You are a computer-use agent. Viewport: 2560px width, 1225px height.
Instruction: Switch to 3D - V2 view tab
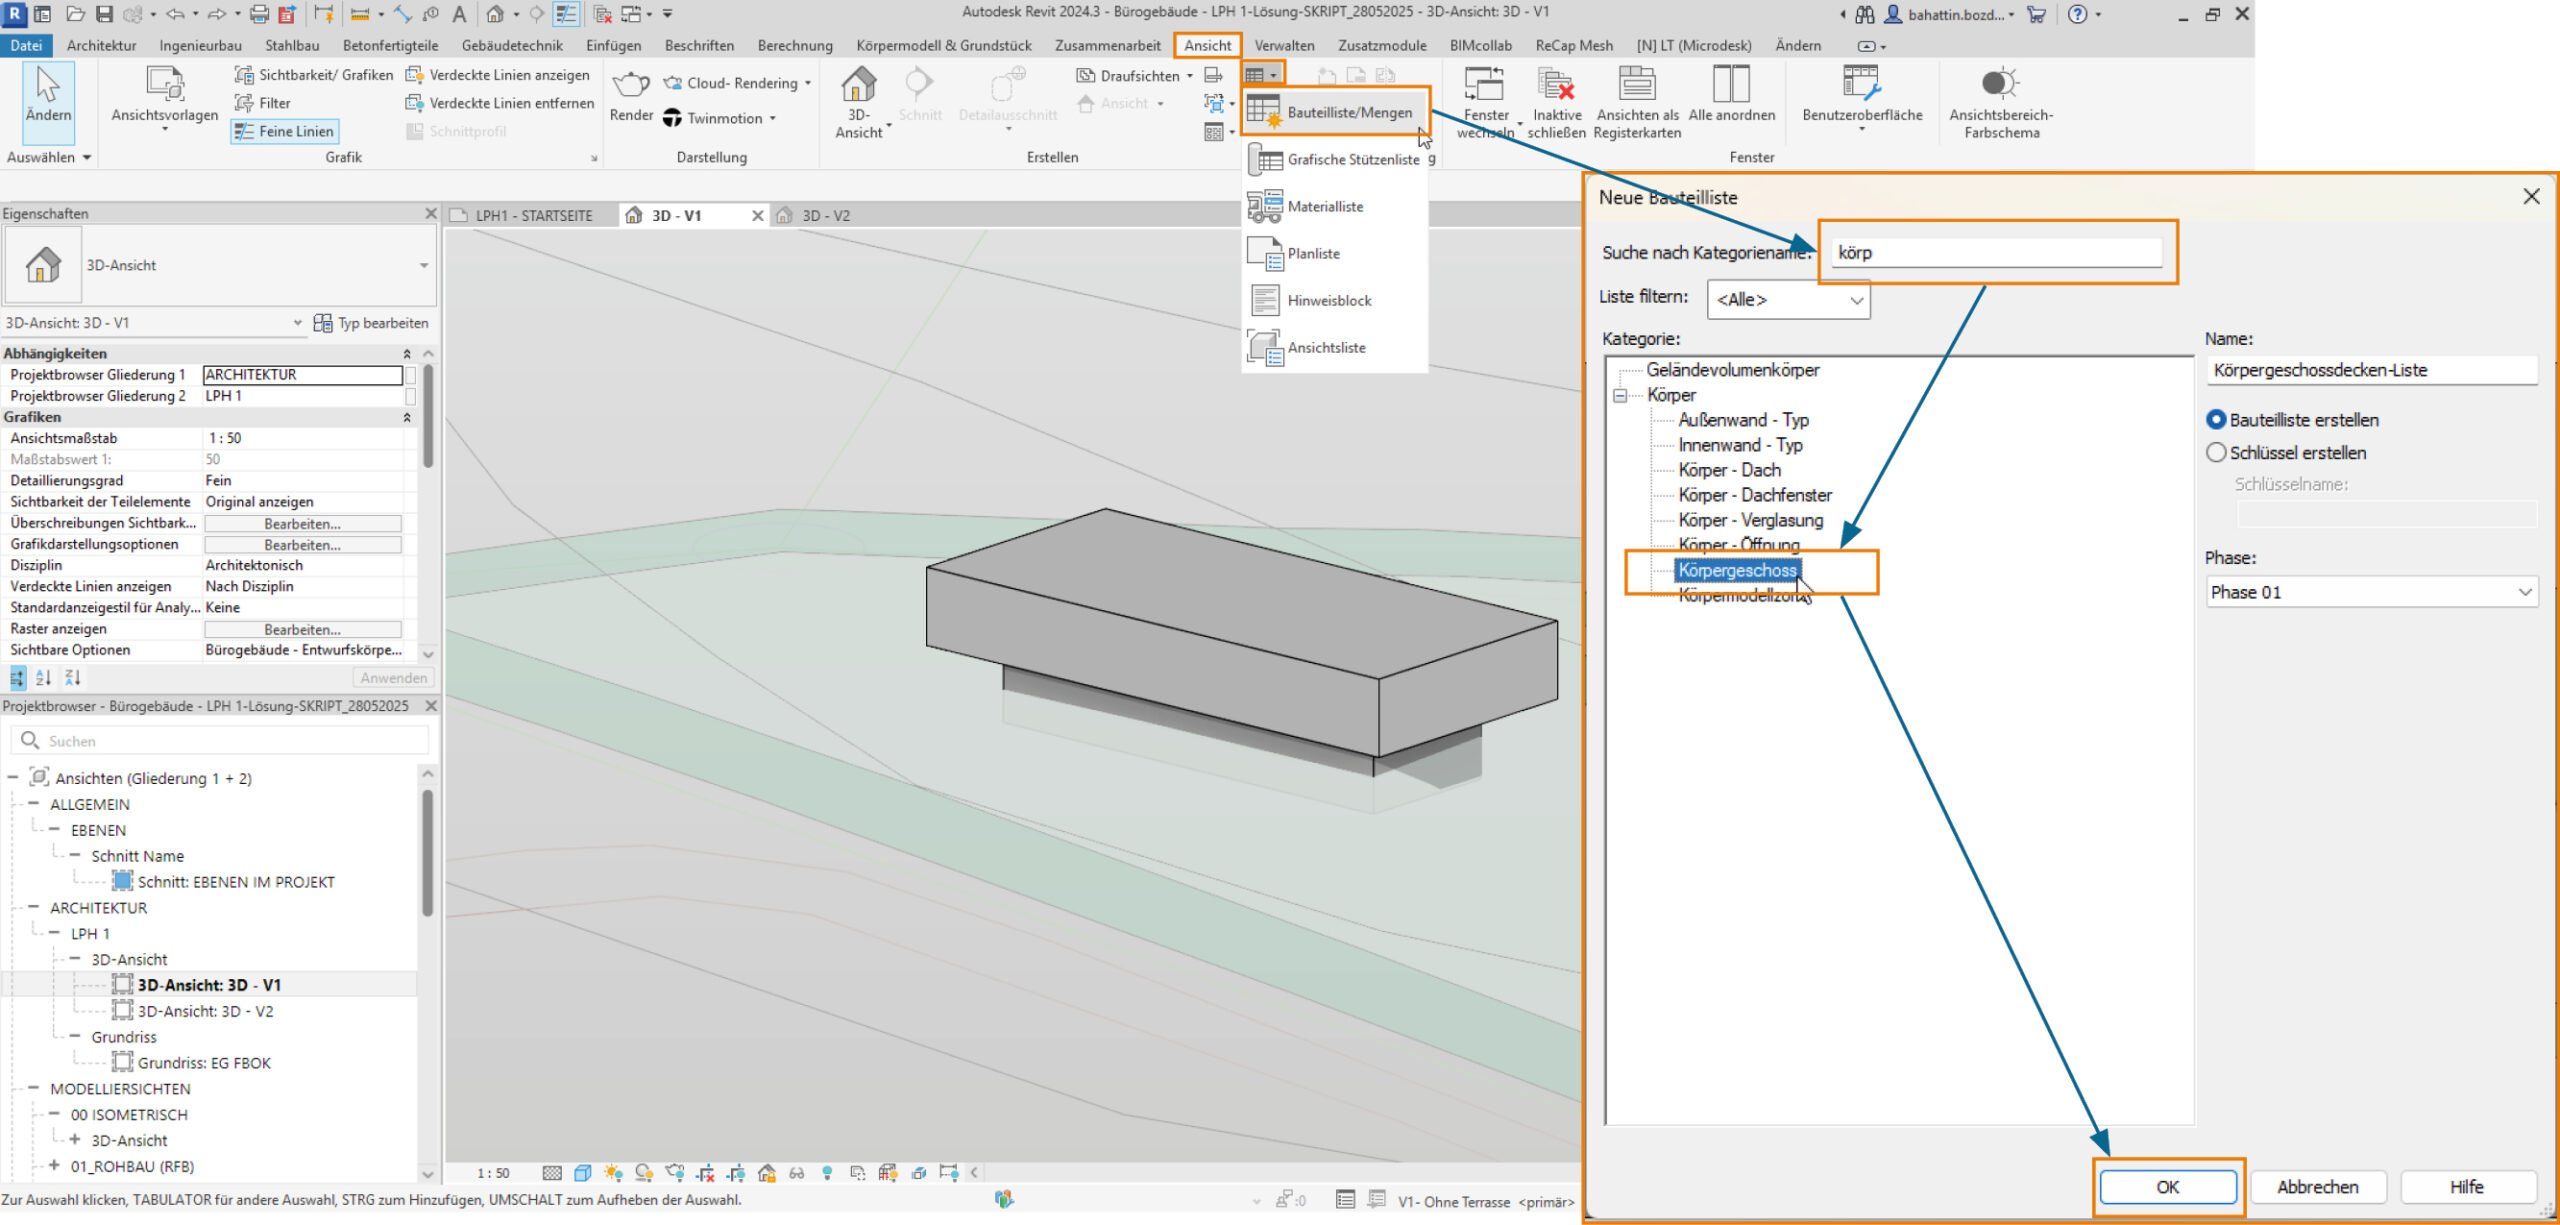[x=825, y=215]
